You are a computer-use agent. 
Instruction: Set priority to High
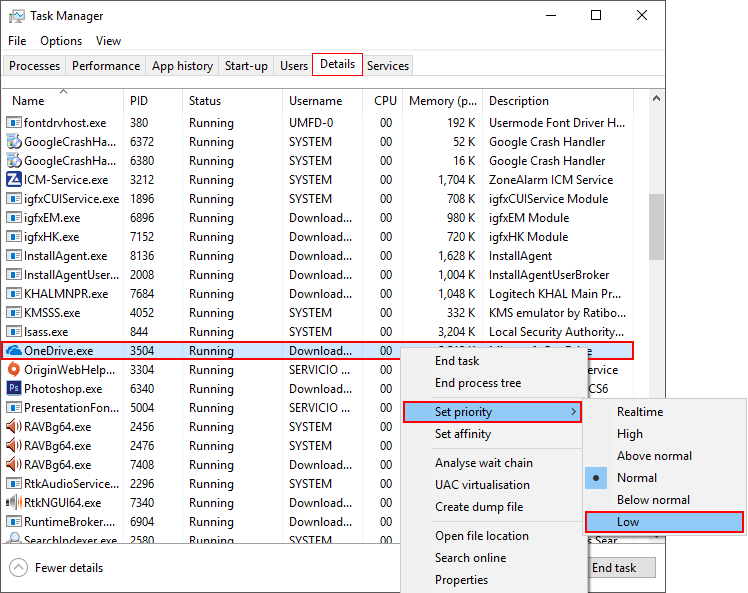pyautogui.click(x=664, y=434)
